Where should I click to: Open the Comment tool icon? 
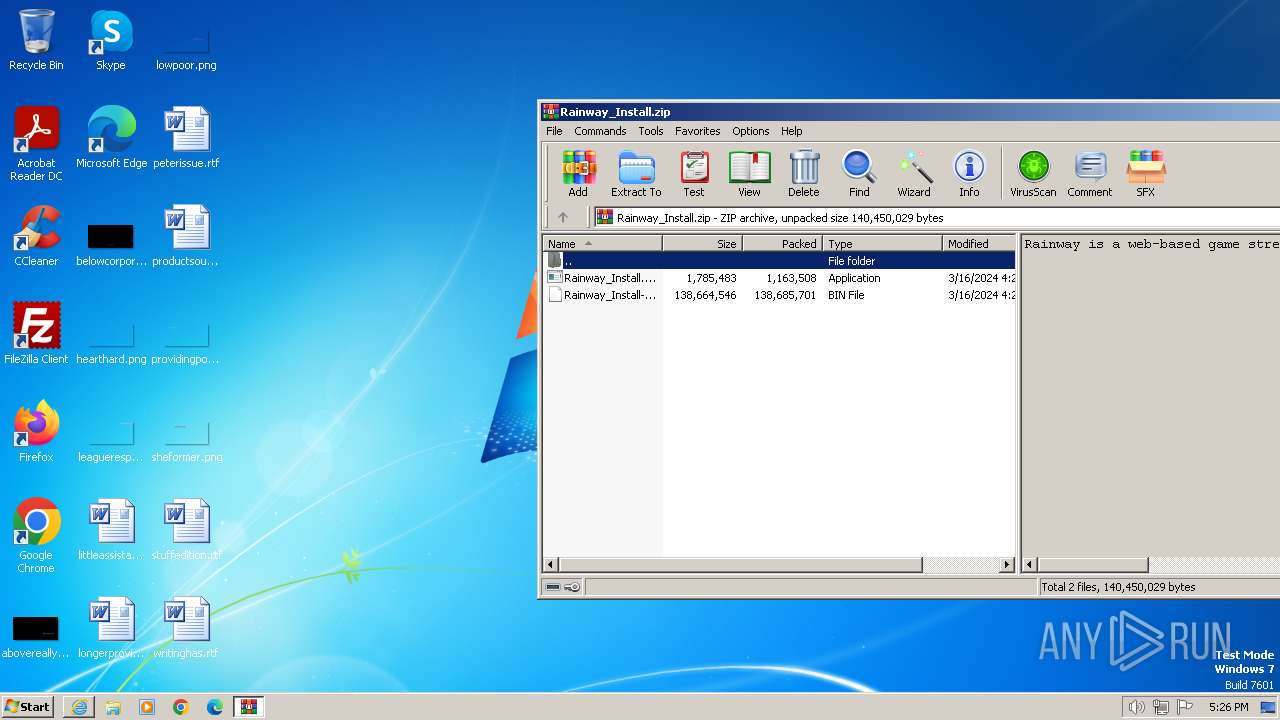(x=1090, y=174)
